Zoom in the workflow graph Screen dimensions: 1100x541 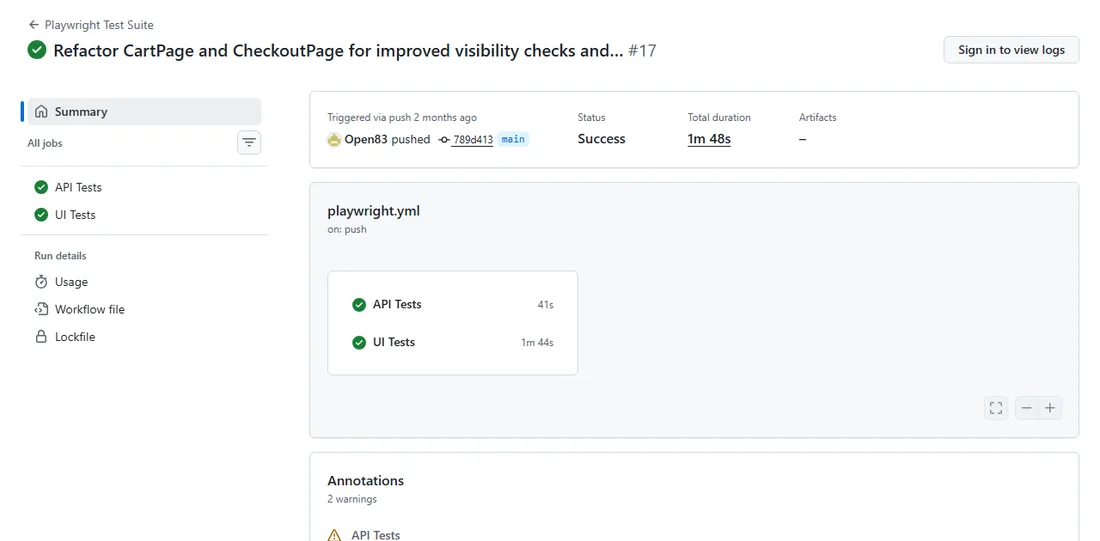(x=1050, y=408)
